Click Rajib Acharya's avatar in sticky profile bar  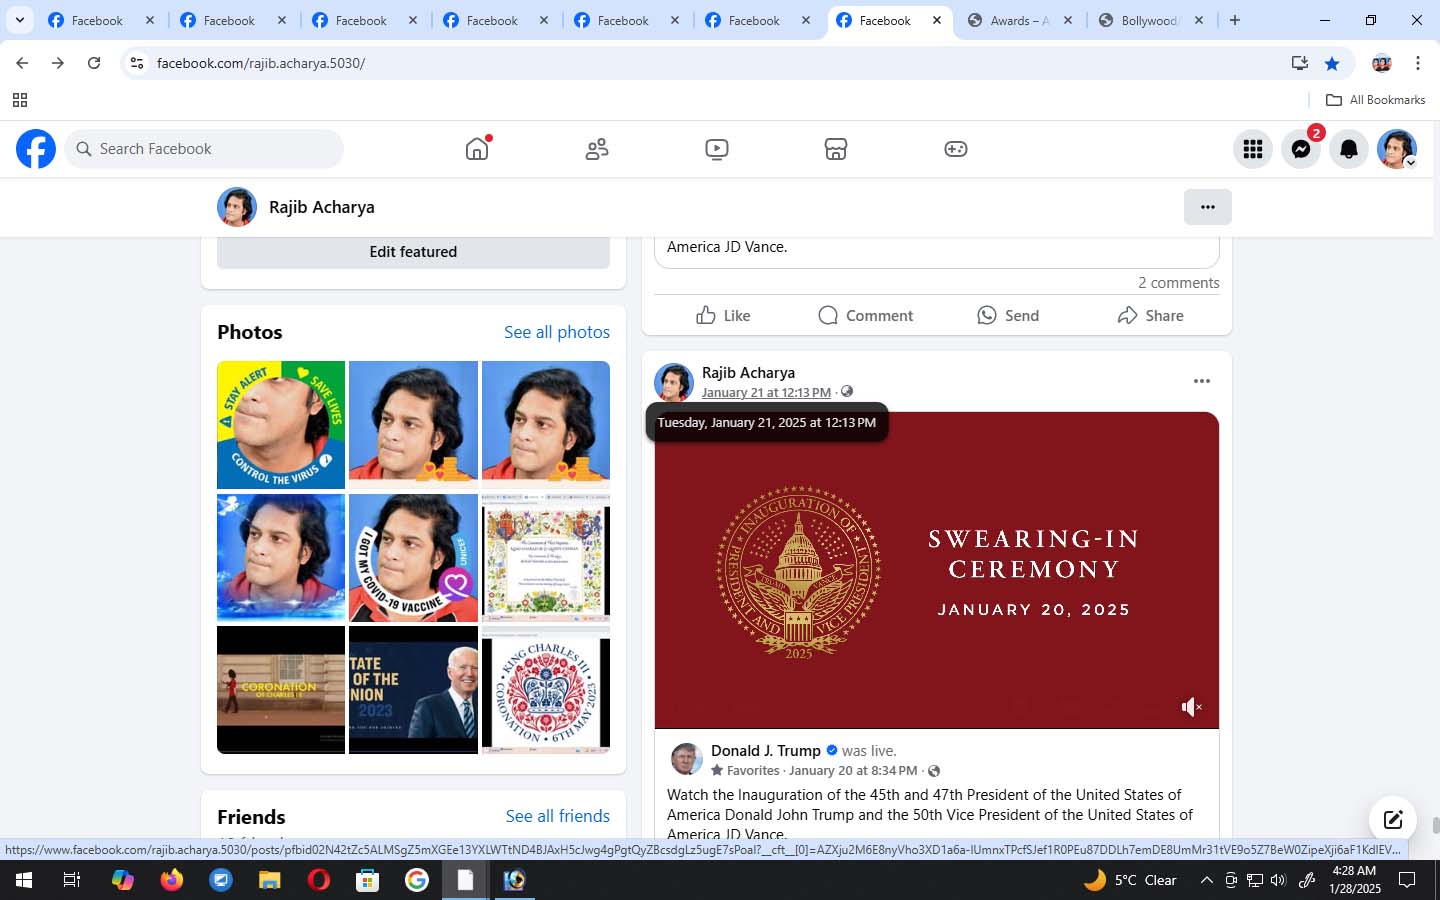[237, 207]
